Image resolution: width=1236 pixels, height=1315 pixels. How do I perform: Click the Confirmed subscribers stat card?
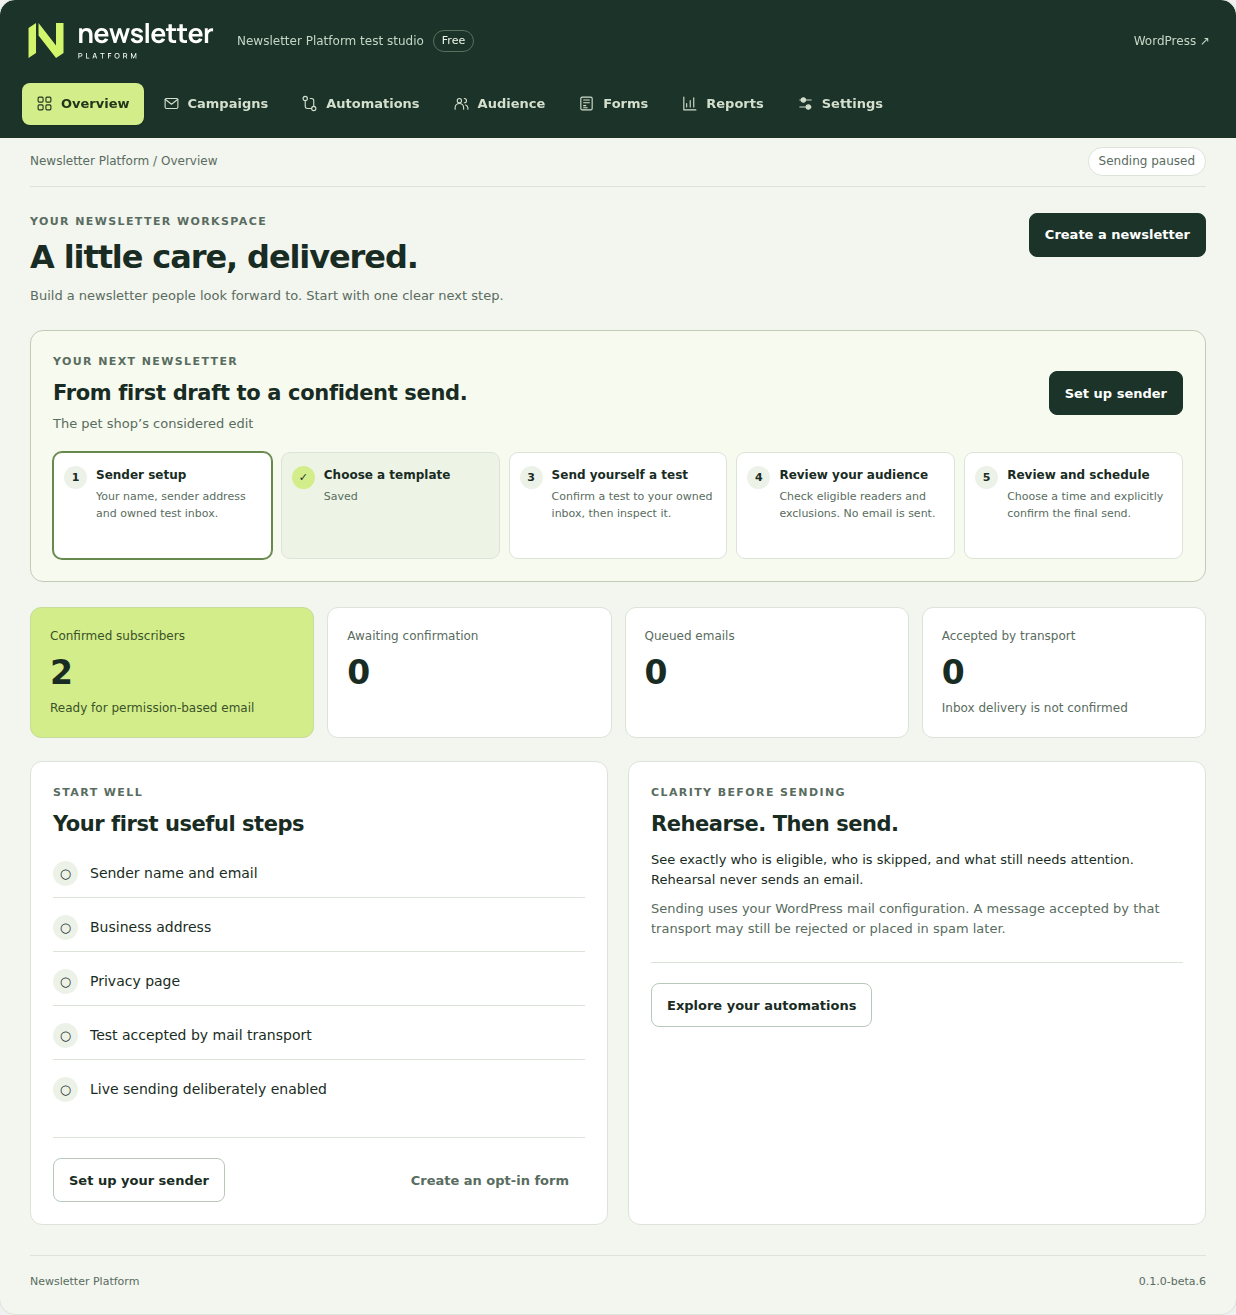[x=172, y=672]
